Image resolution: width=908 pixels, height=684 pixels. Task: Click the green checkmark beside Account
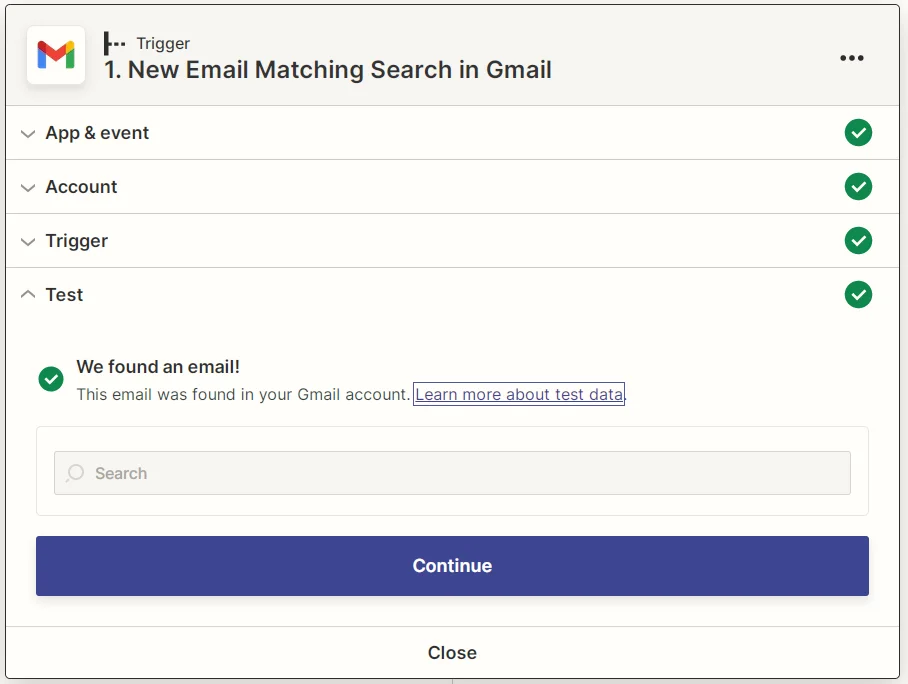(x=858, y=186)
